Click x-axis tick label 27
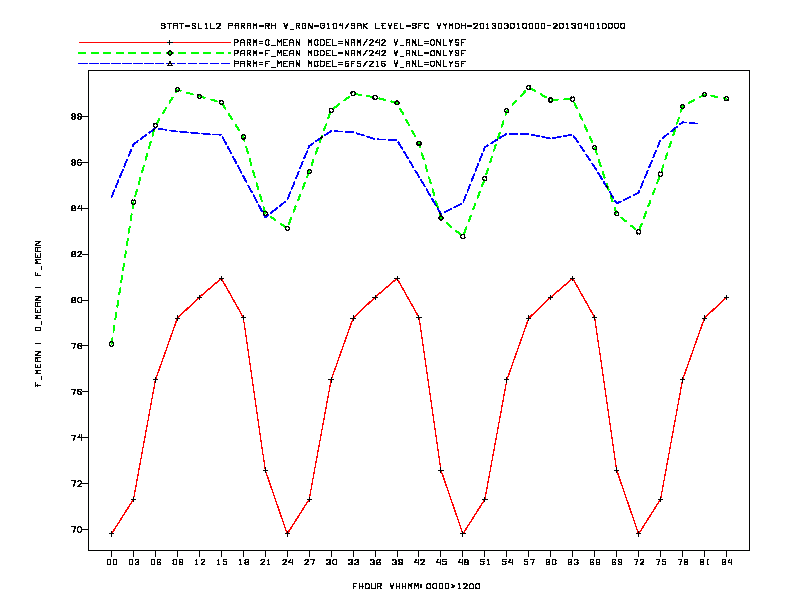This screenshot has width=792, height=612. click(309, 562)
